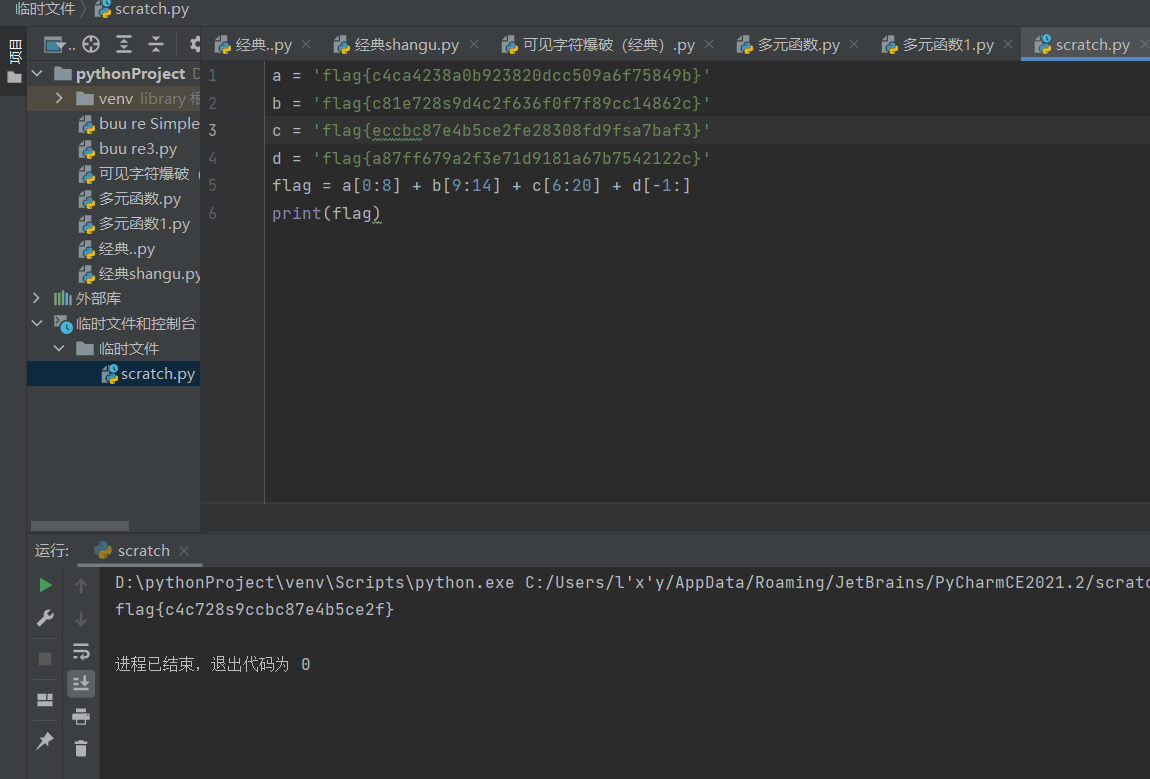Click the flag = a[0:8] code line
The image size is (1150, 779).
pos(481,186)
